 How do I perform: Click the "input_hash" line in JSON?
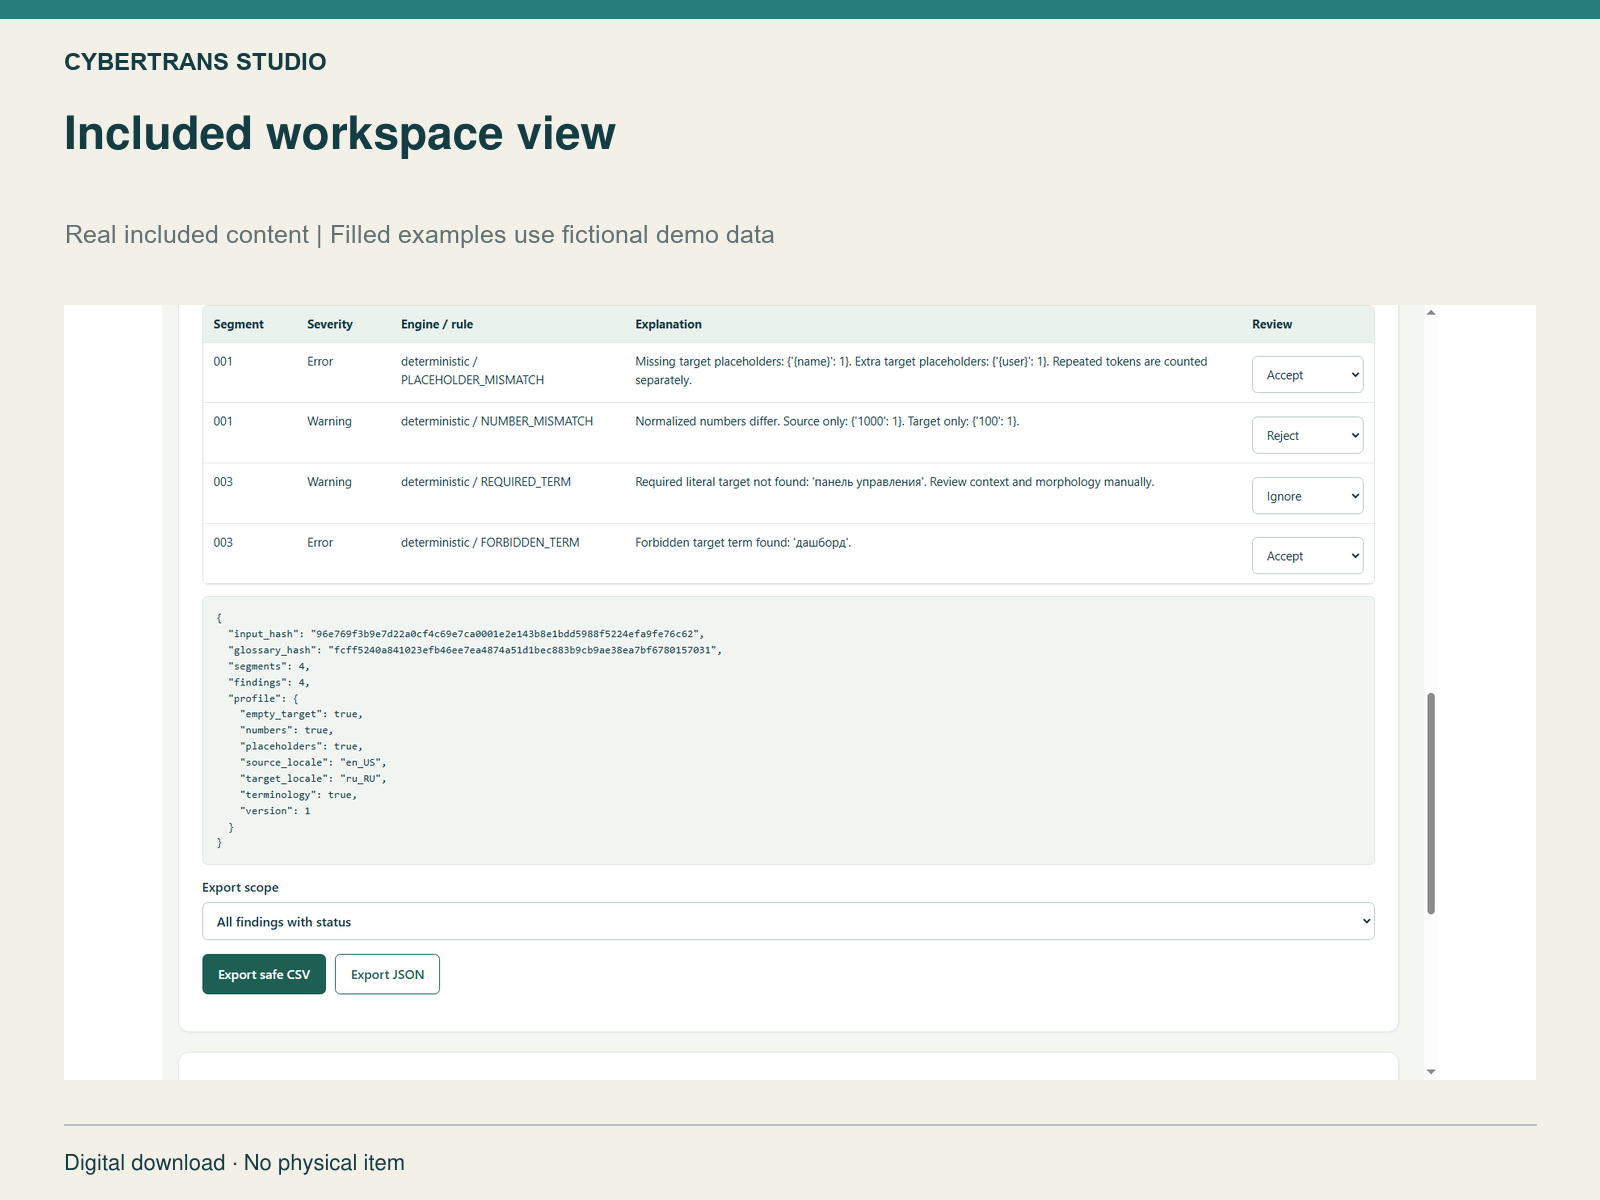pos(466,634)
